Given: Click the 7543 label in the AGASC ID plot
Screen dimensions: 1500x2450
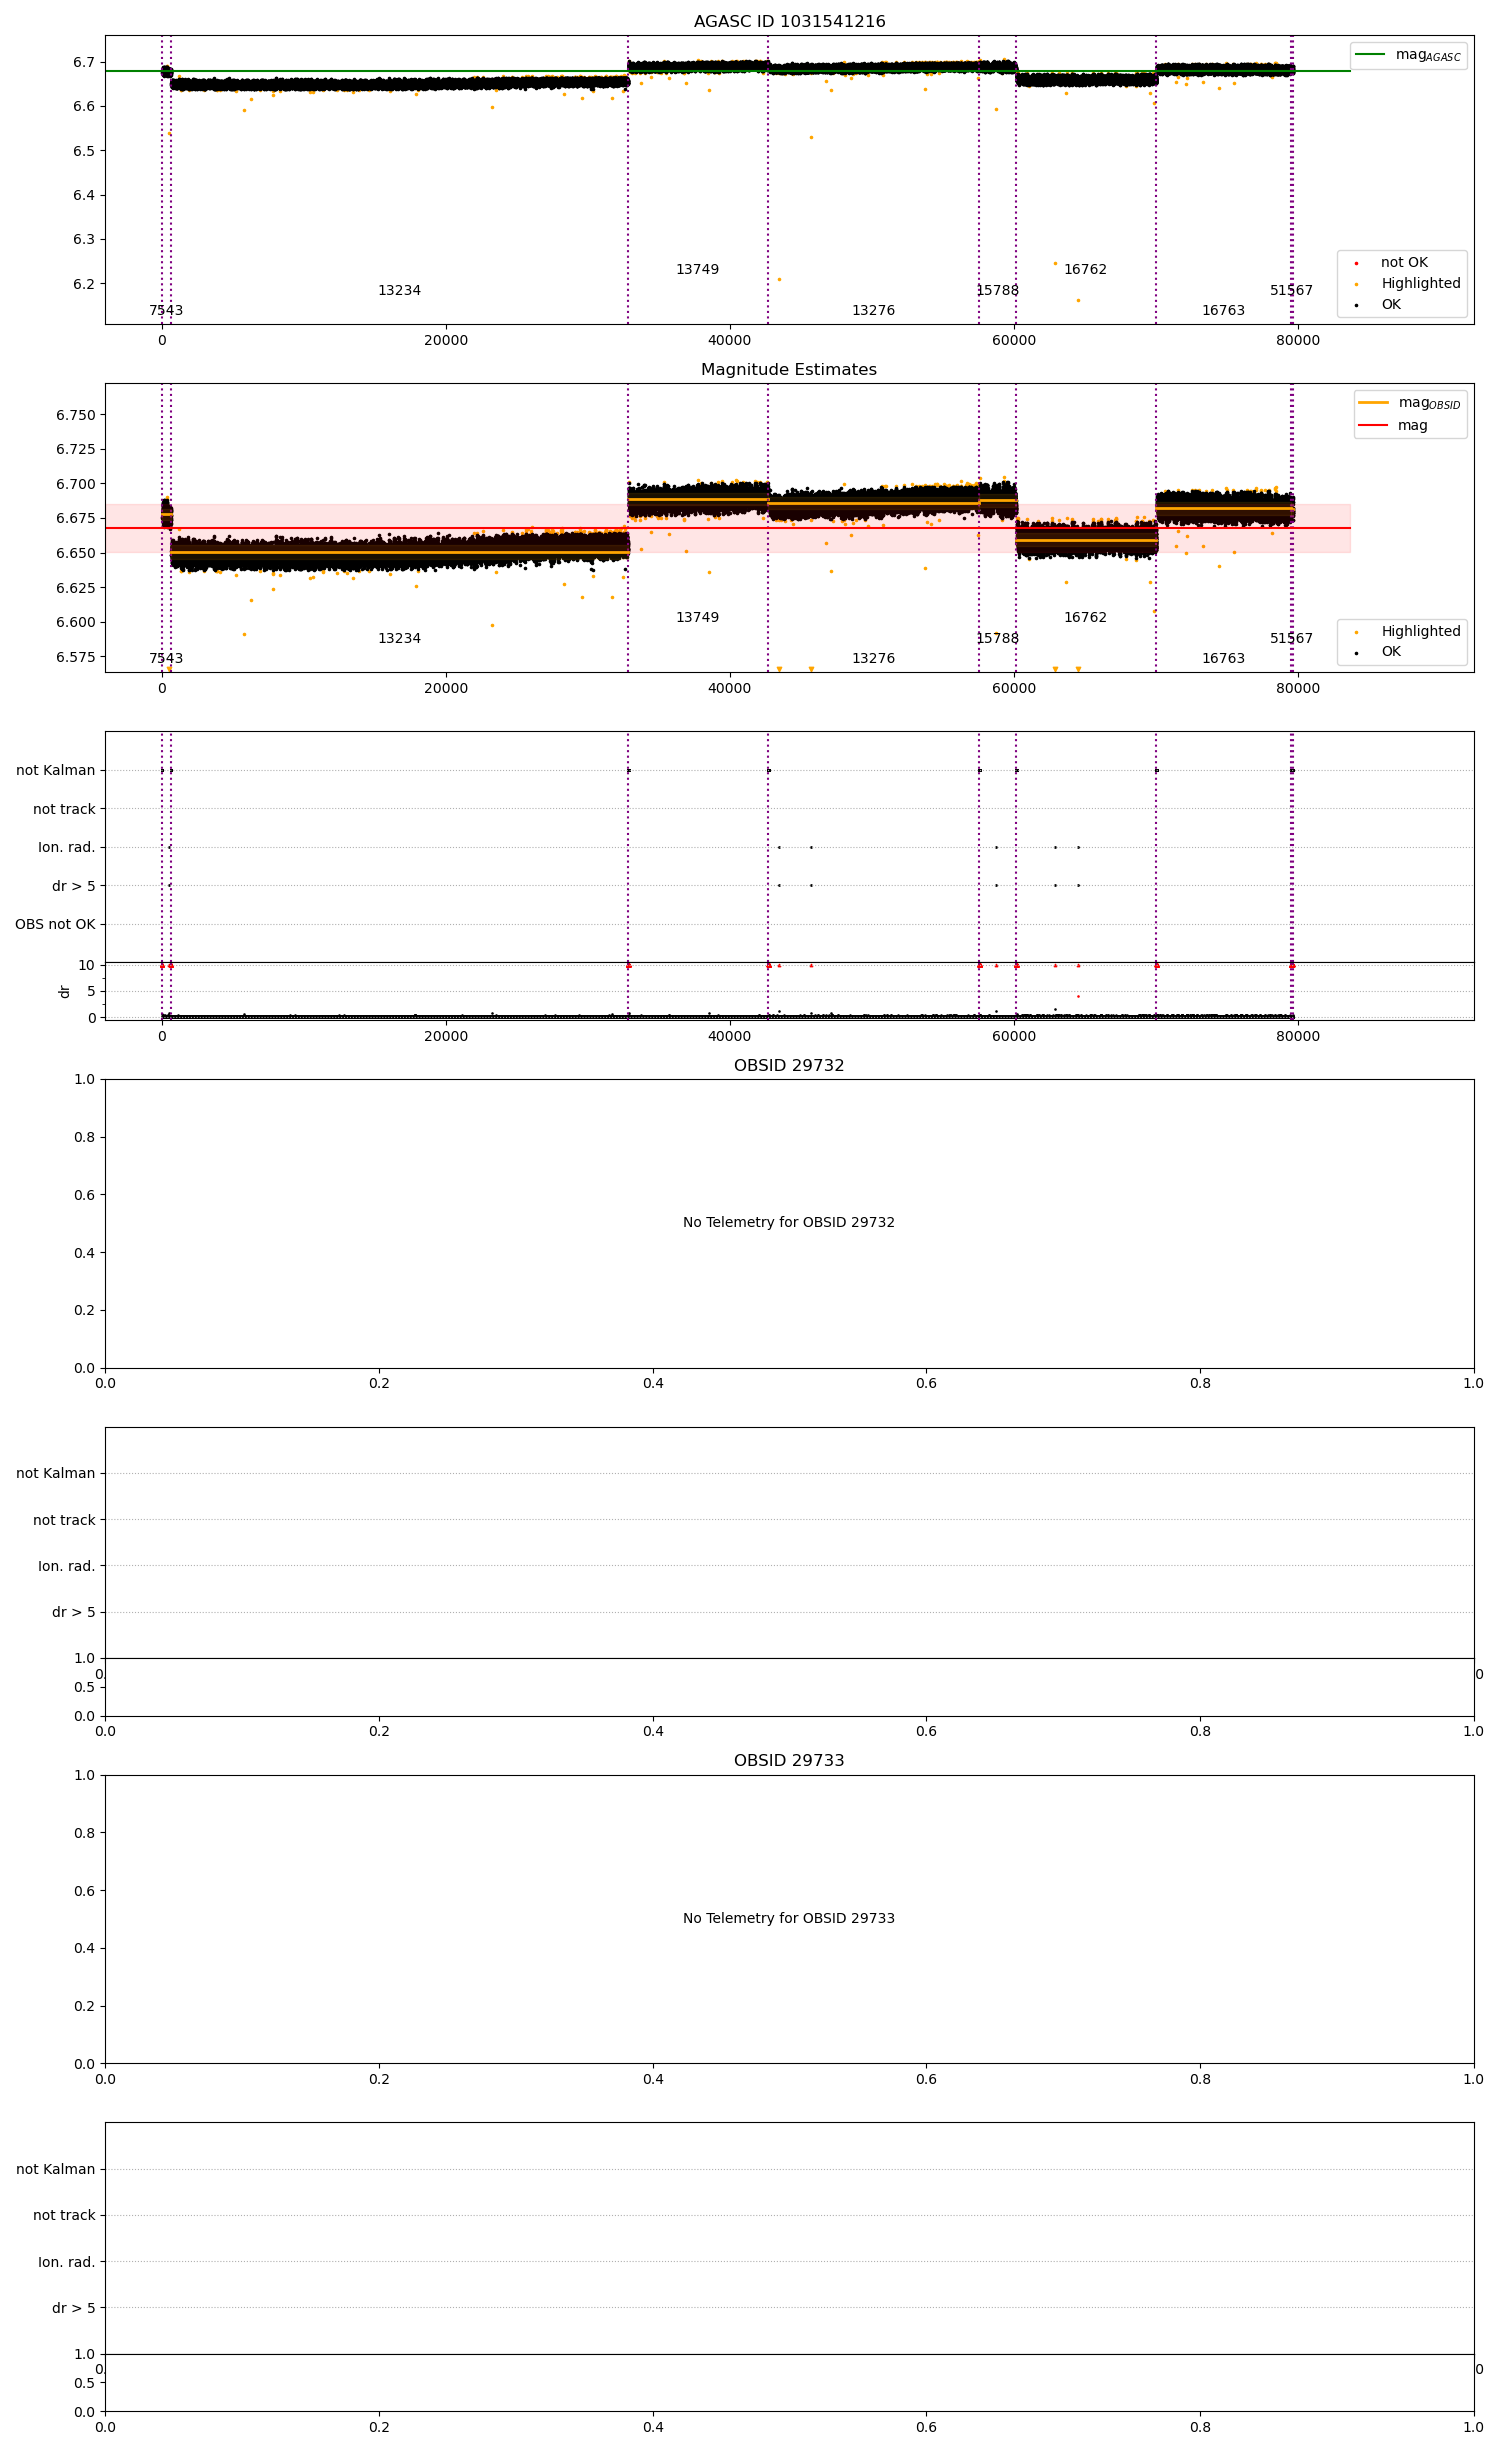Looking at the screenshot, I should coord(166,311).
